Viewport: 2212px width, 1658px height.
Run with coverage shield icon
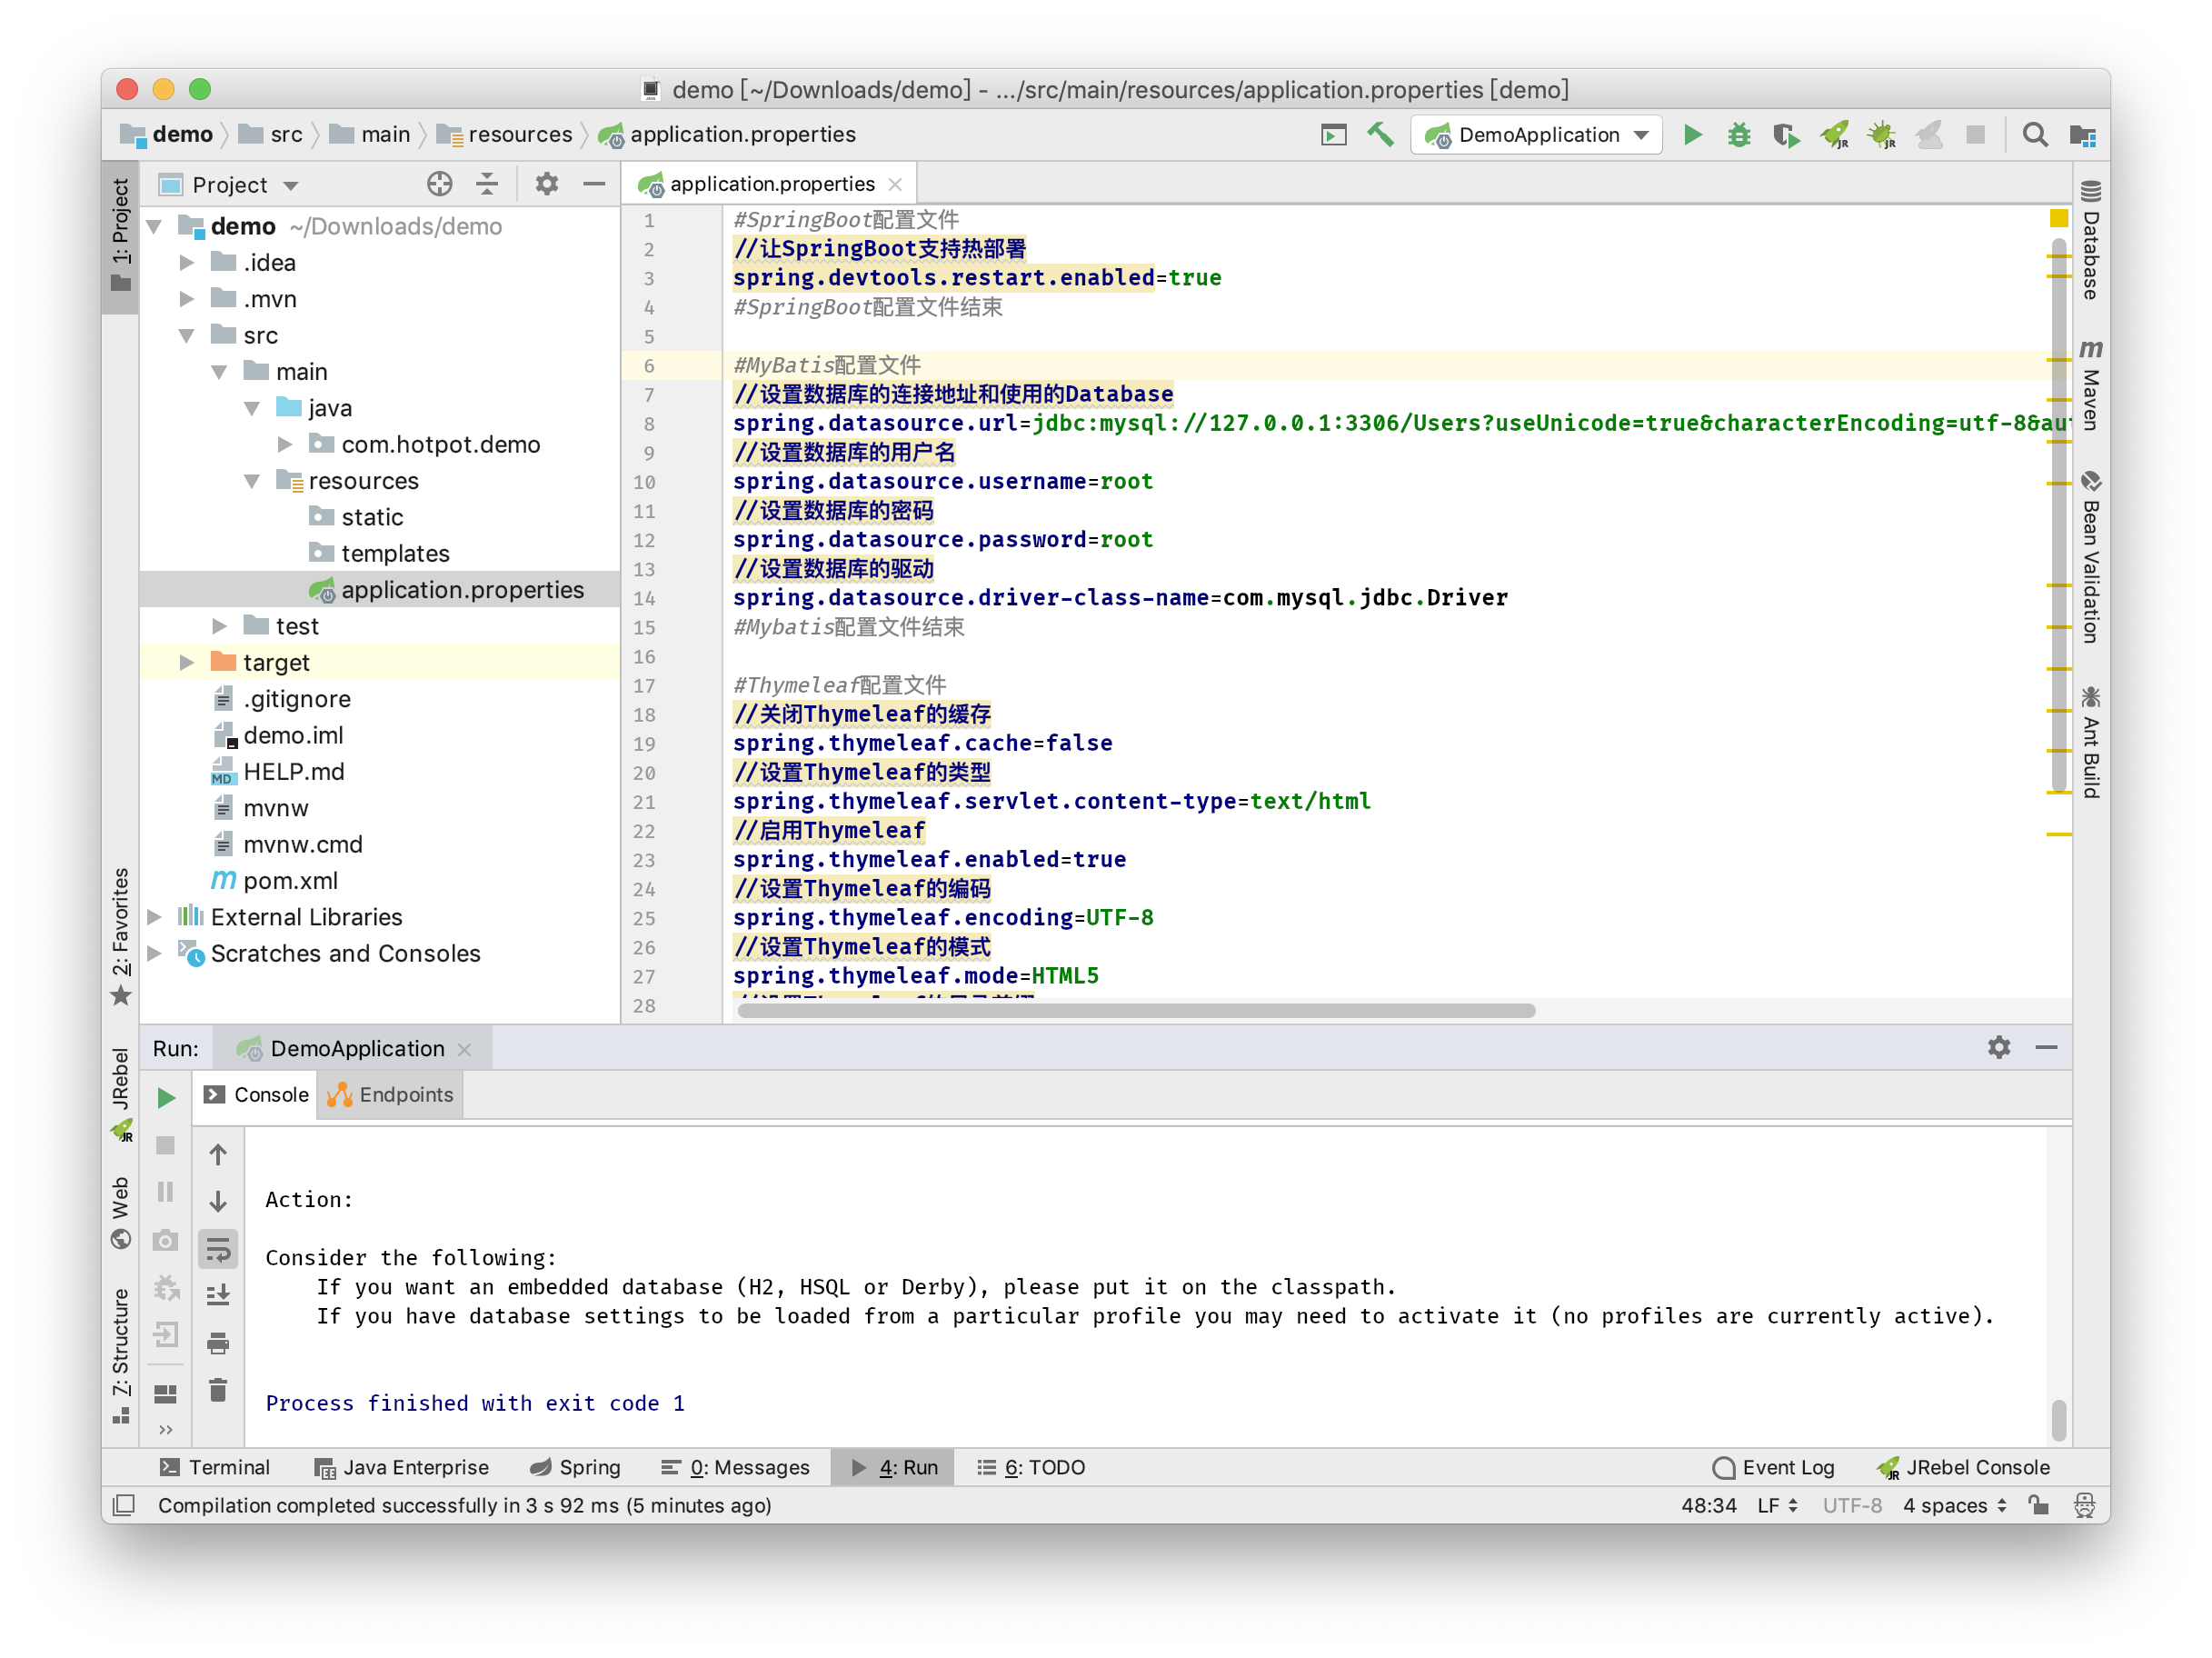tap(1786, 135)
